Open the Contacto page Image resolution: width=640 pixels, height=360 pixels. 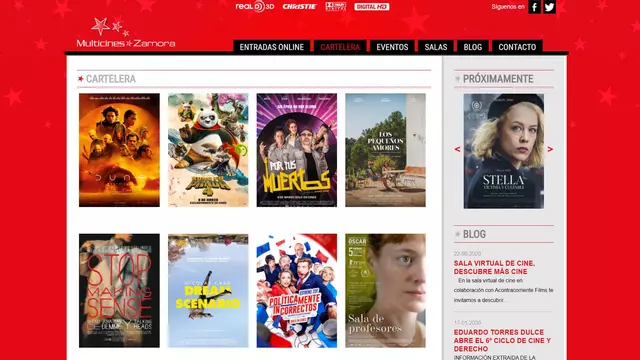(x=517, y=47)
